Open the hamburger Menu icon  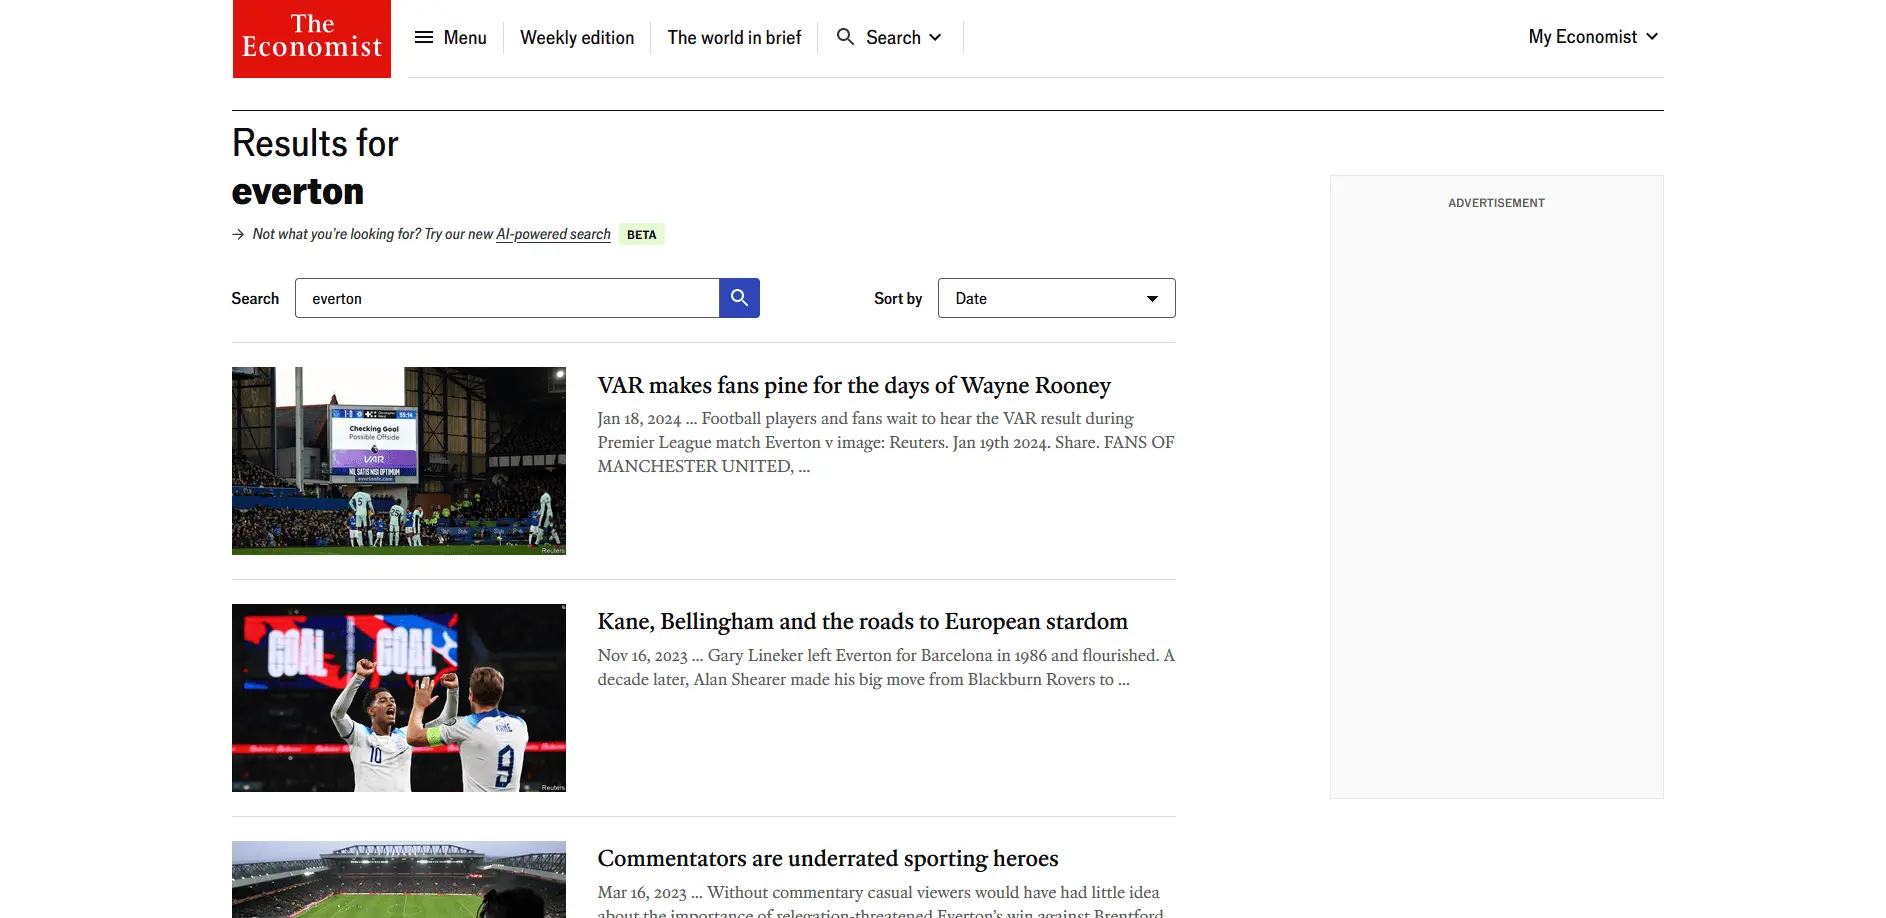[424, 37]
